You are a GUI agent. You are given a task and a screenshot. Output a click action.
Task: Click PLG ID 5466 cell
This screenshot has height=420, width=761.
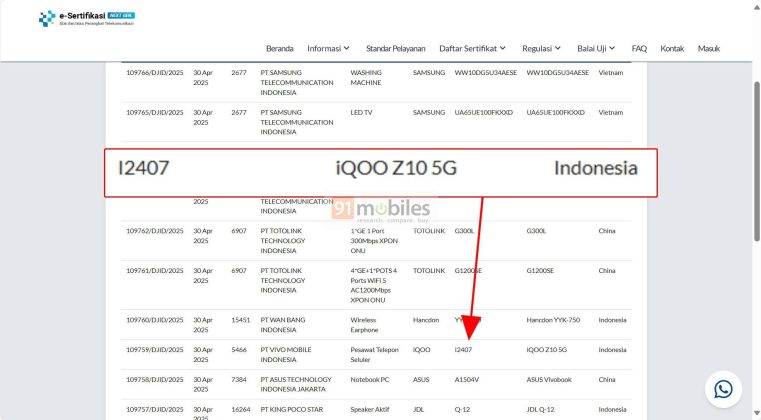[x=239, y=350]
